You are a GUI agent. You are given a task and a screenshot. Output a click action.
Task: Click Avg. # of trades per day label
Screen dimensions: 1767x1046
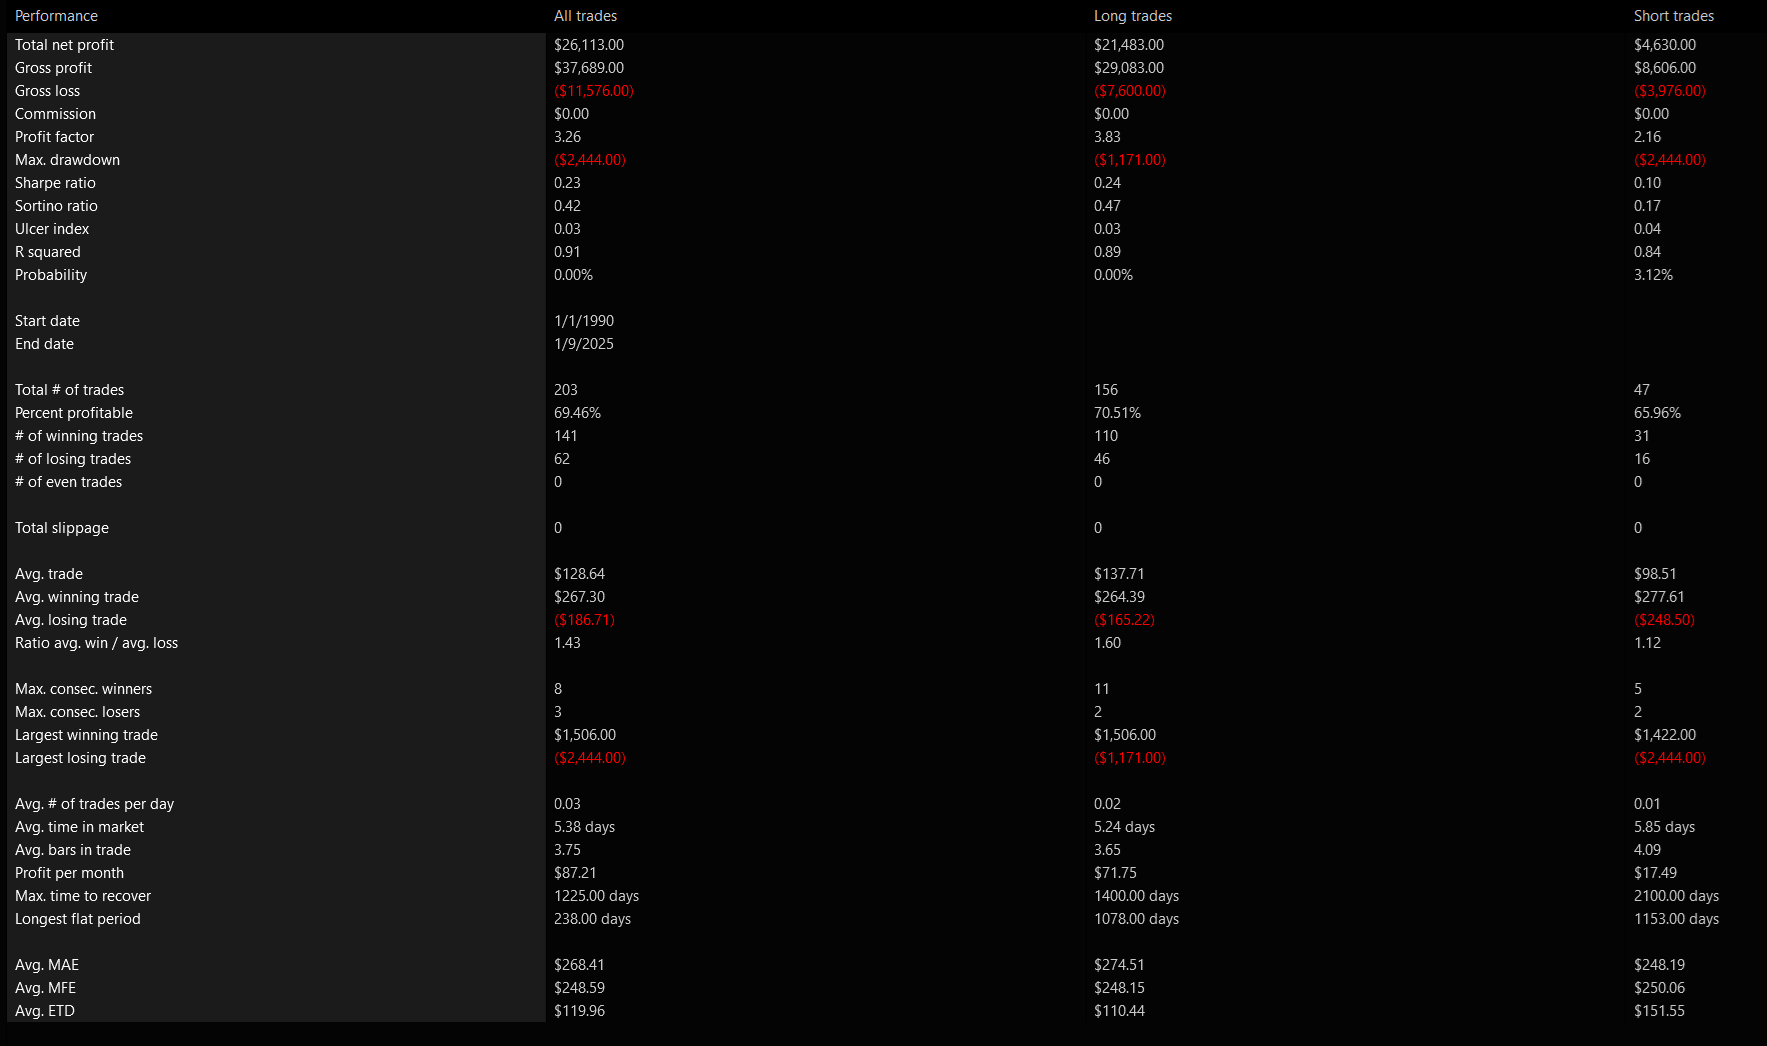point(94,804)
